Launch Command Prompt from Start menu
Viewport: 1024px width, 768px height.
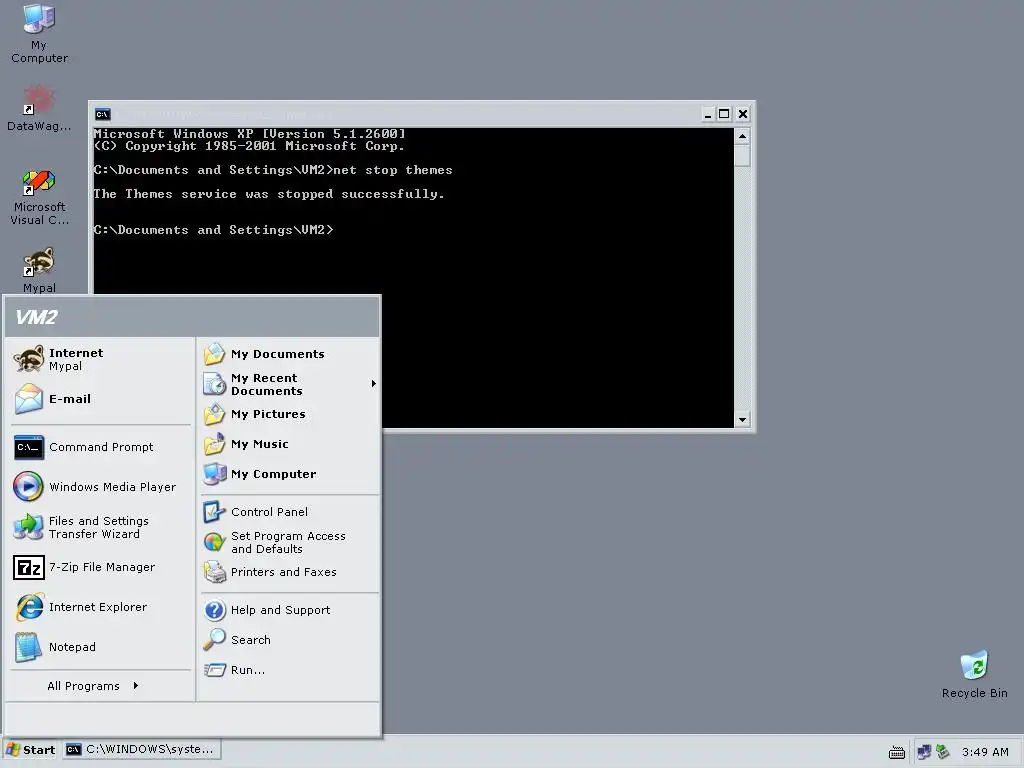click(101, 447)
